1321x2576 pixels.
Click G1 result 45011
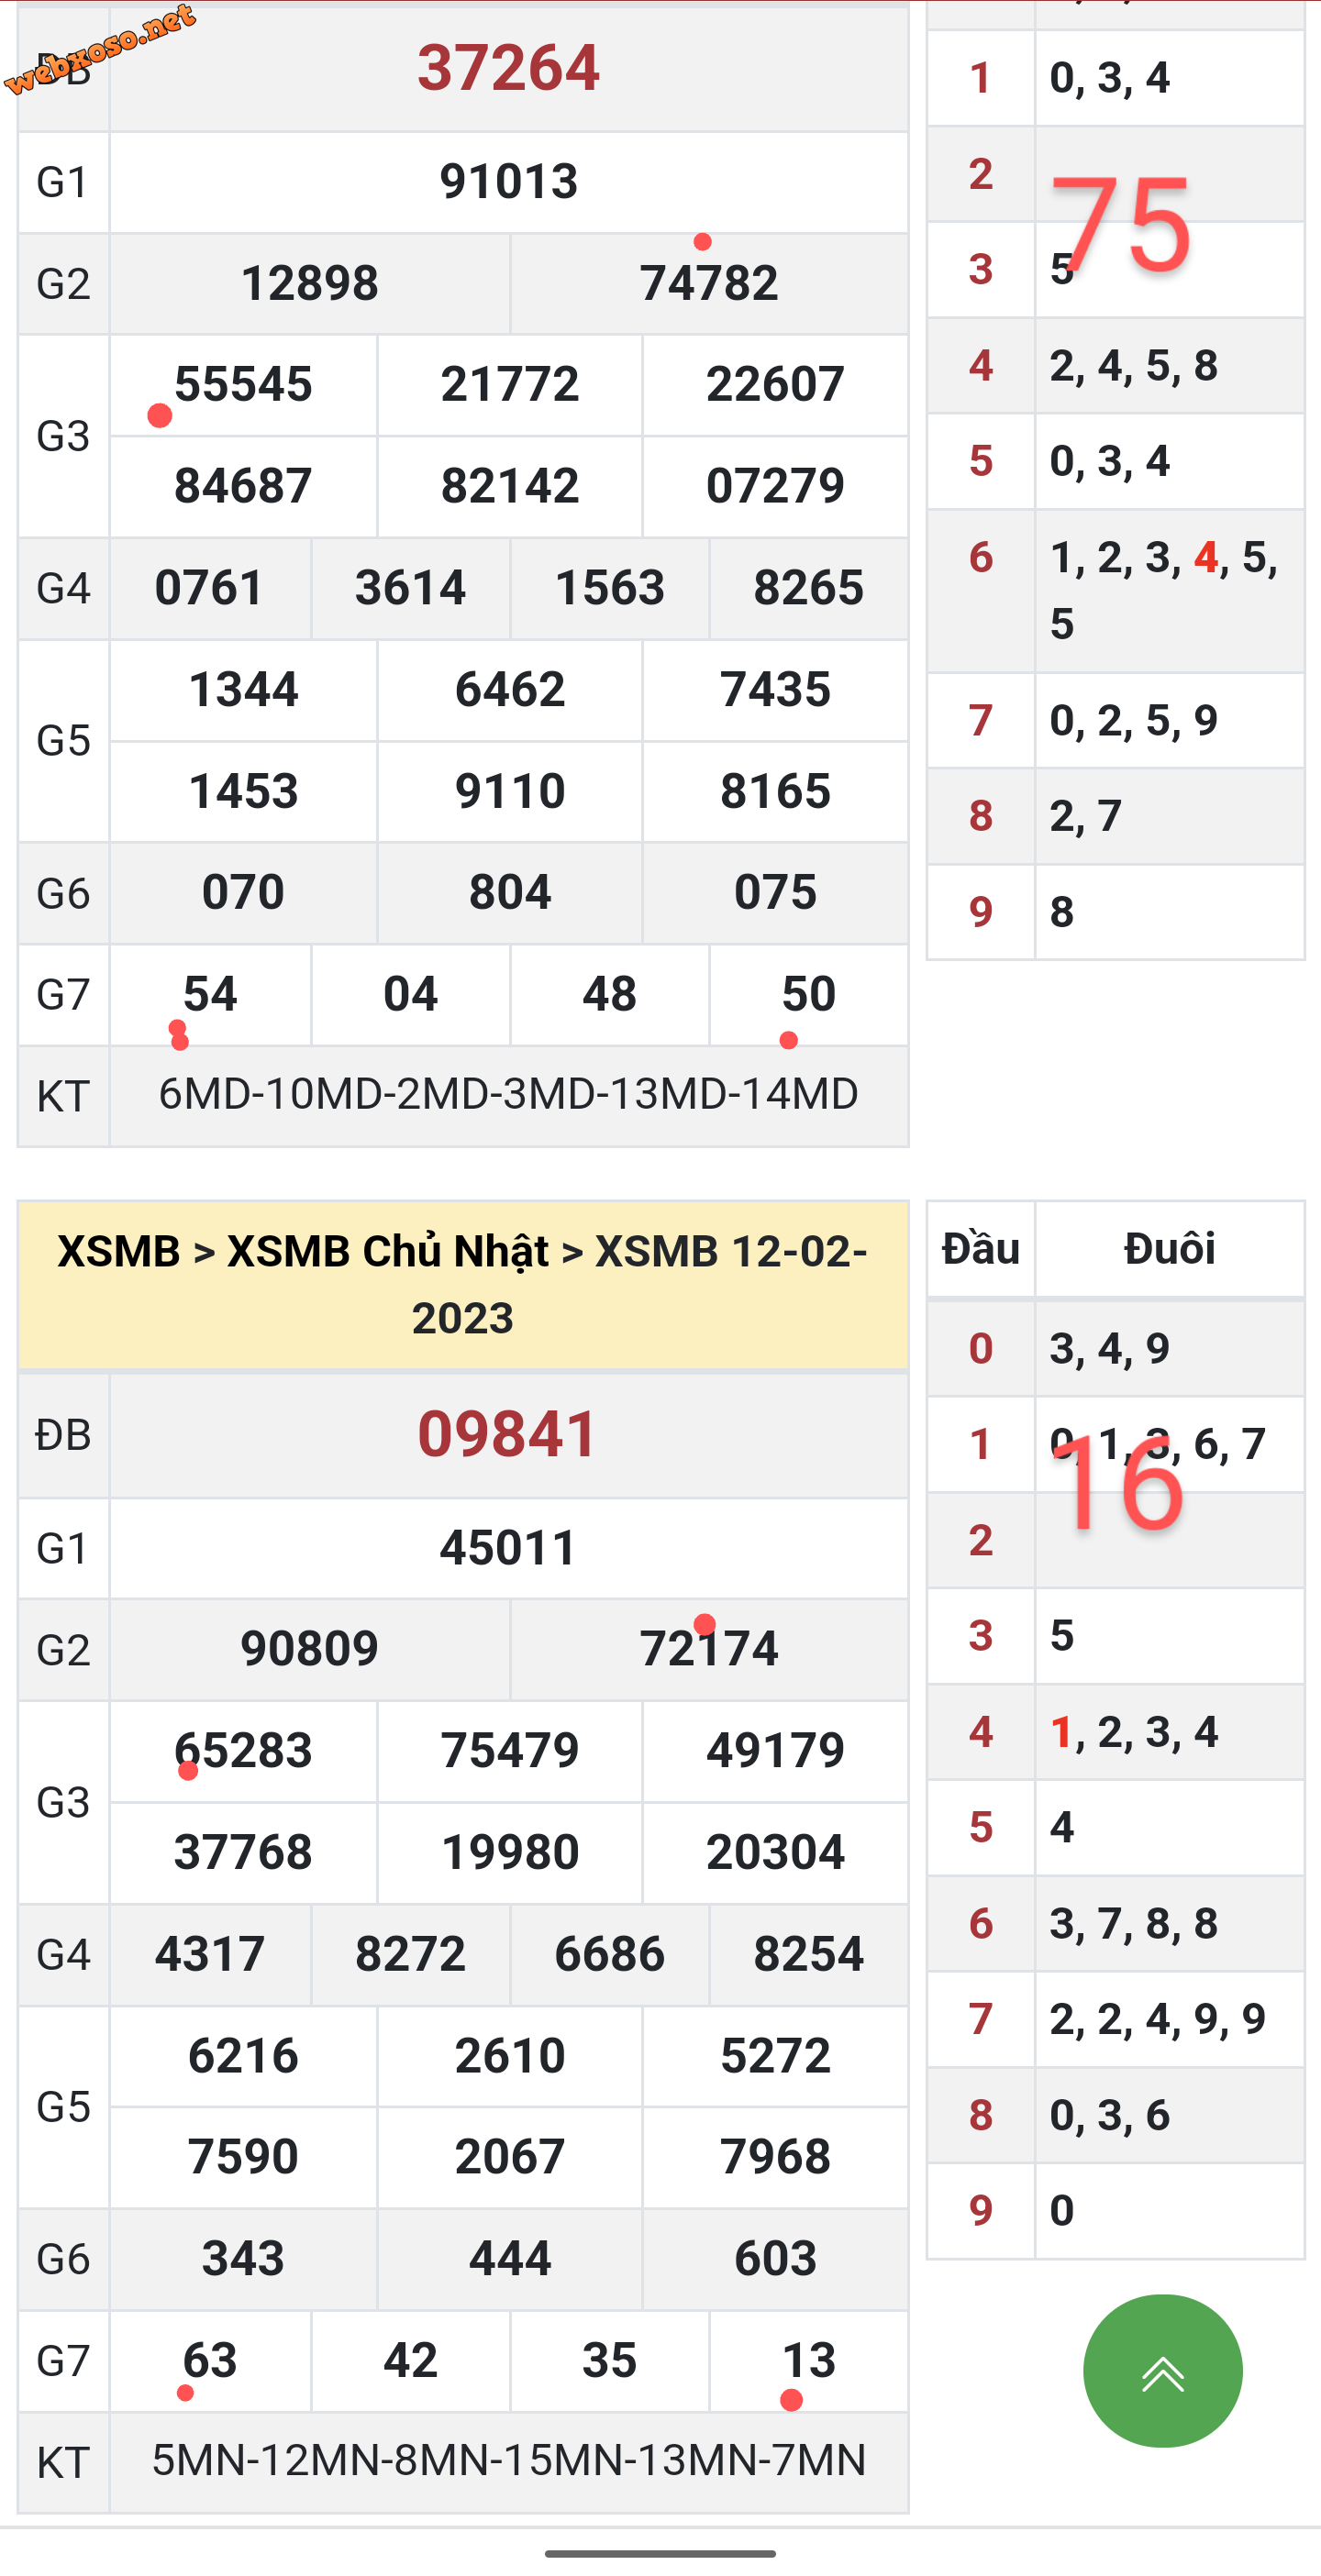point(508,1548)
